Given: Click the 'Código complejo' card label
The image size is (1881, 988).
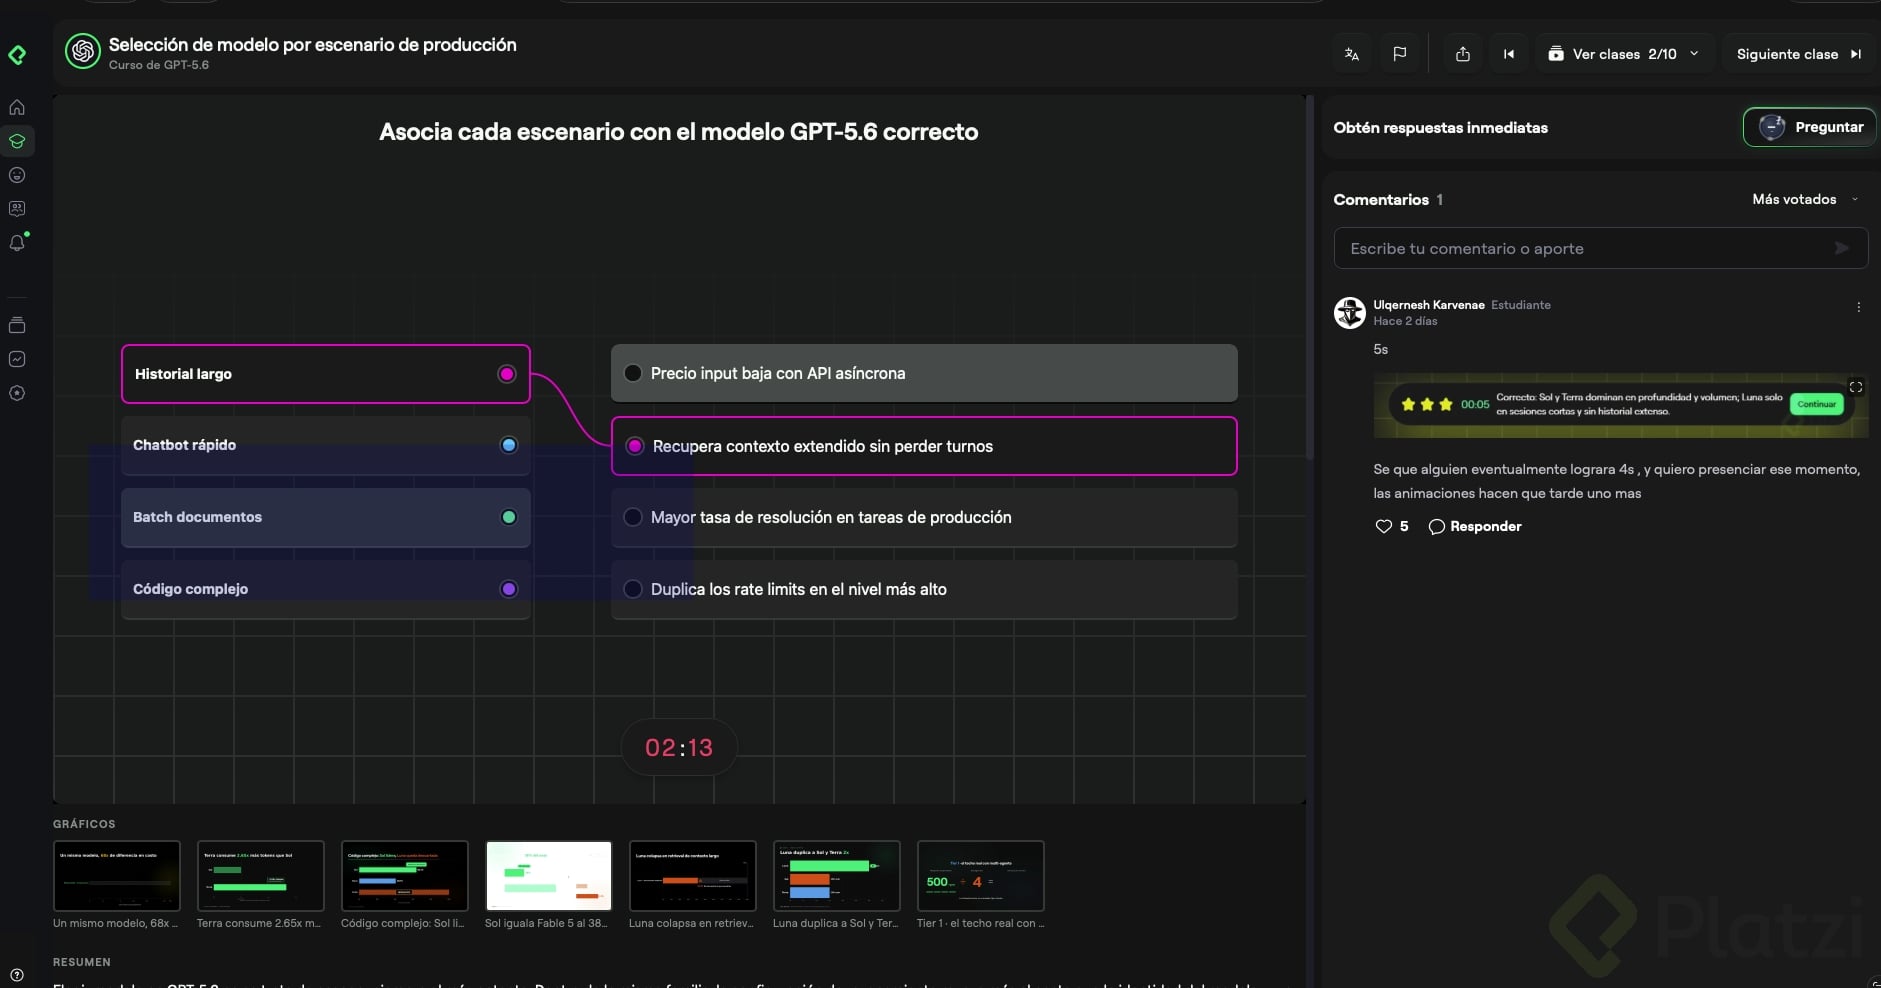Looking at the screenshot, I should coord(191,589).
